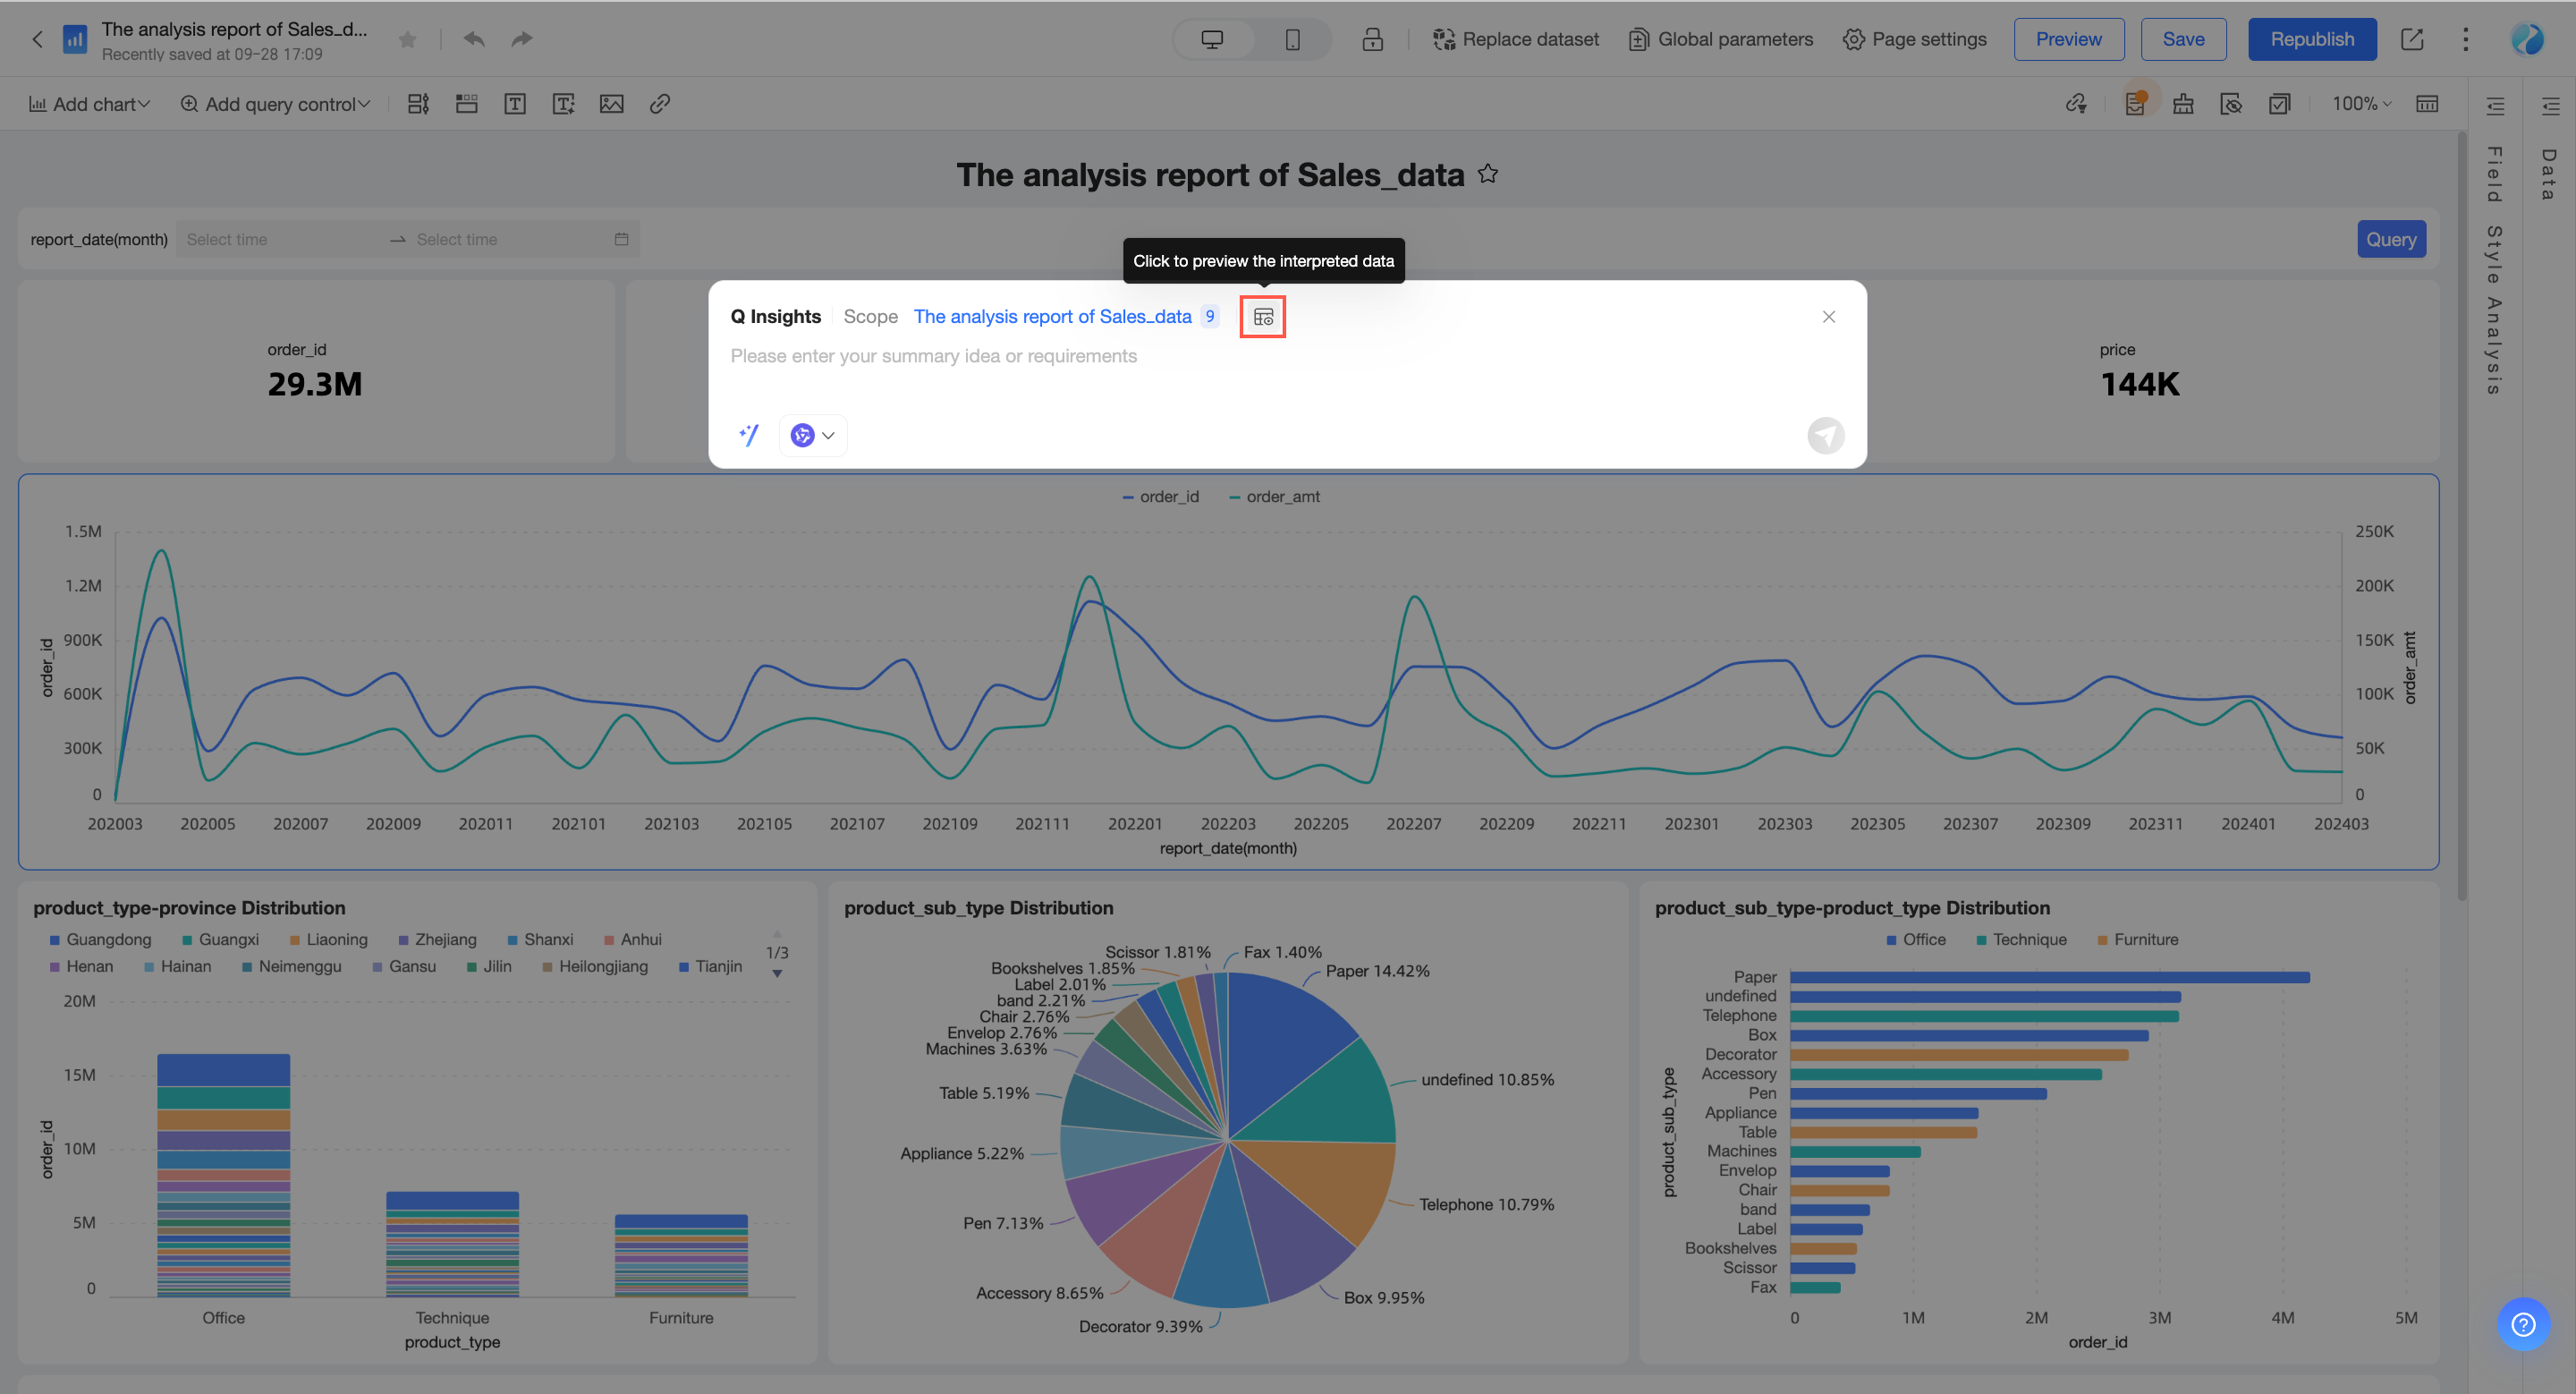Open the Page settings menu
This screenshot has height=1394, width=2576.
point(1914,39)
